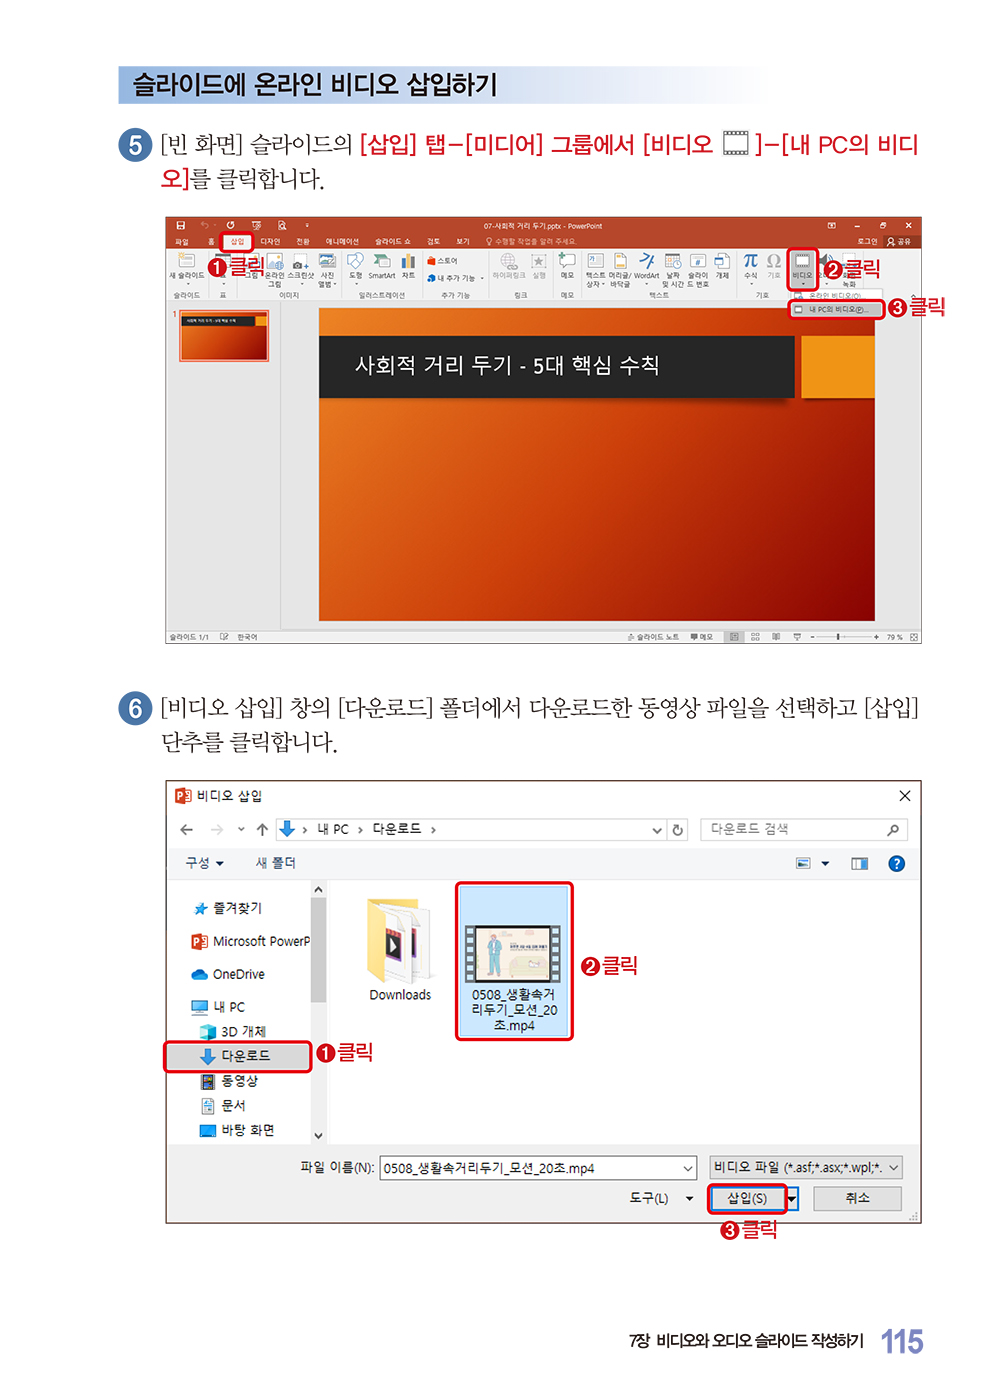The height and width of the screenshot is (1400, 990).
Task: Open the Insert (삽입) ribbon tab
Action: click(237, 242)
